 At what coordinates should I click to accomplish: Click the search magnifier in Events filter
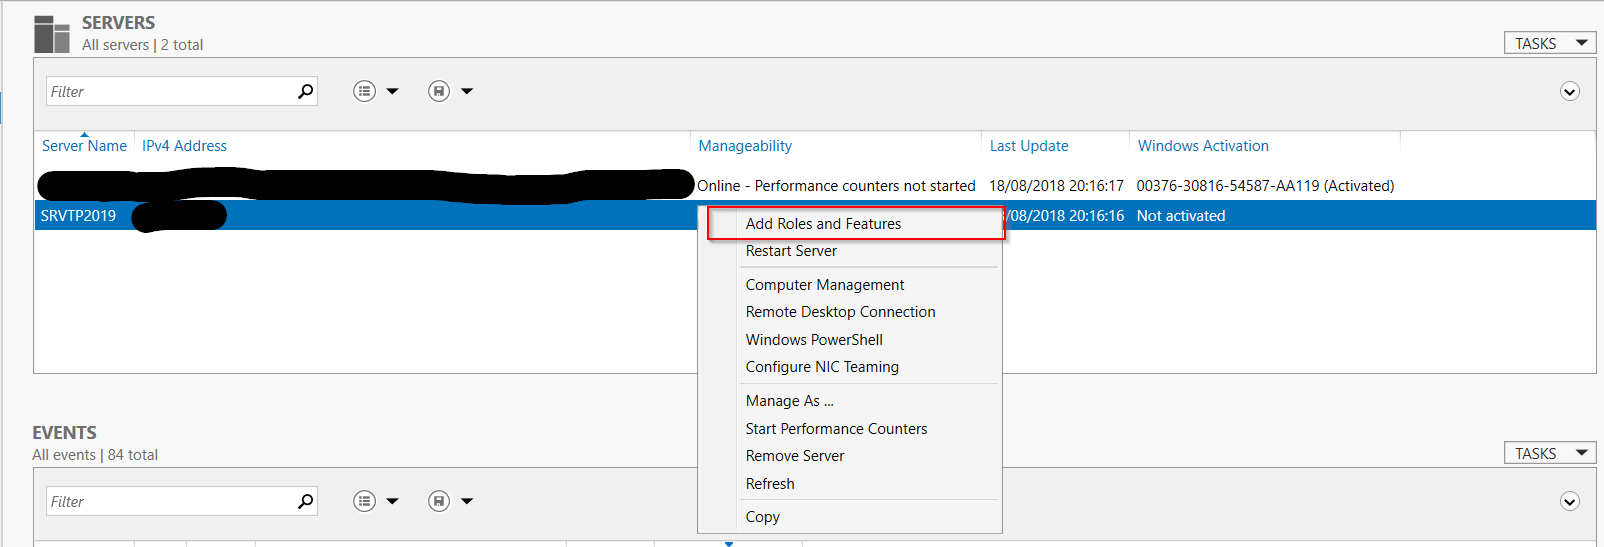coord(306,501)
